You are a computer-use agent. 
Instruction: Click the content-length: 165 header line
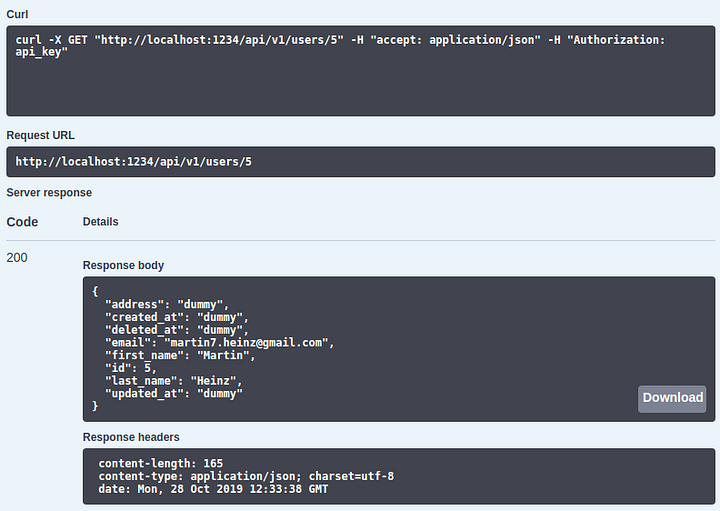coord(161,463)
